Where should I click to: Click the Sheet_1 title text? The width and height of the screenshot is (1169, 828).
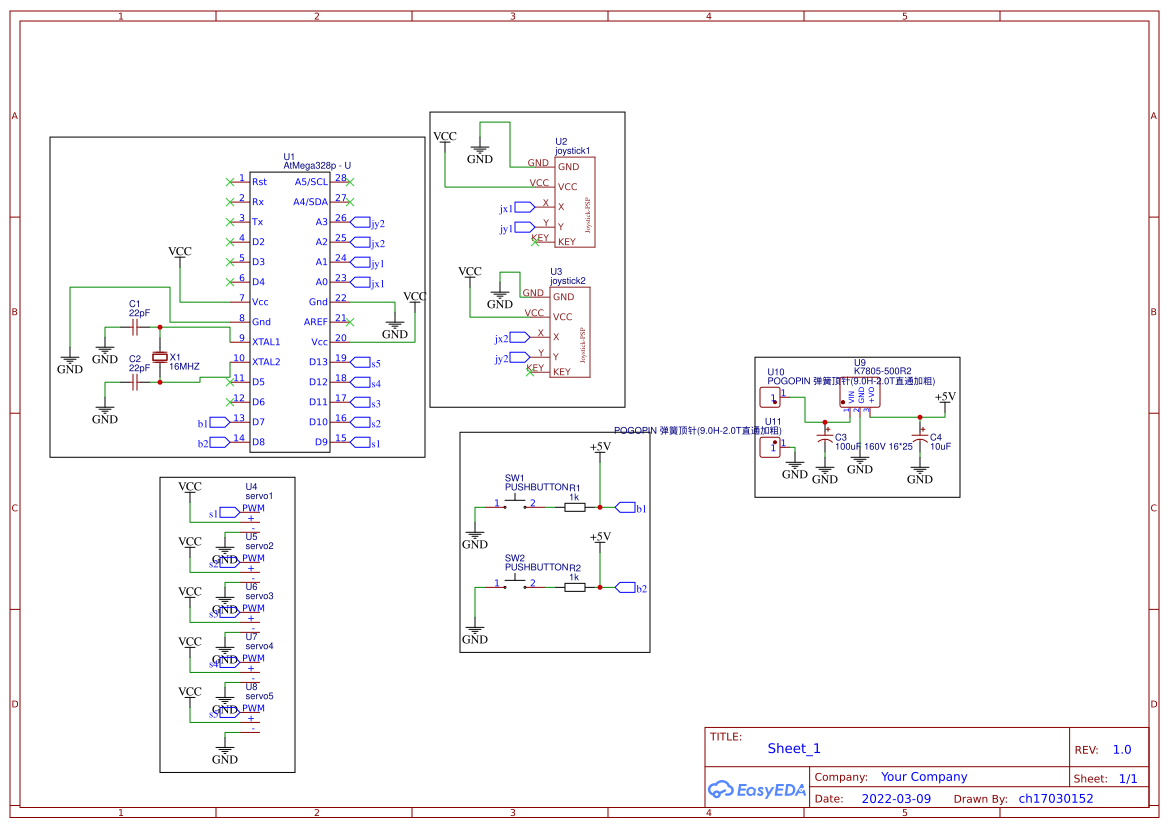[793, 748]
